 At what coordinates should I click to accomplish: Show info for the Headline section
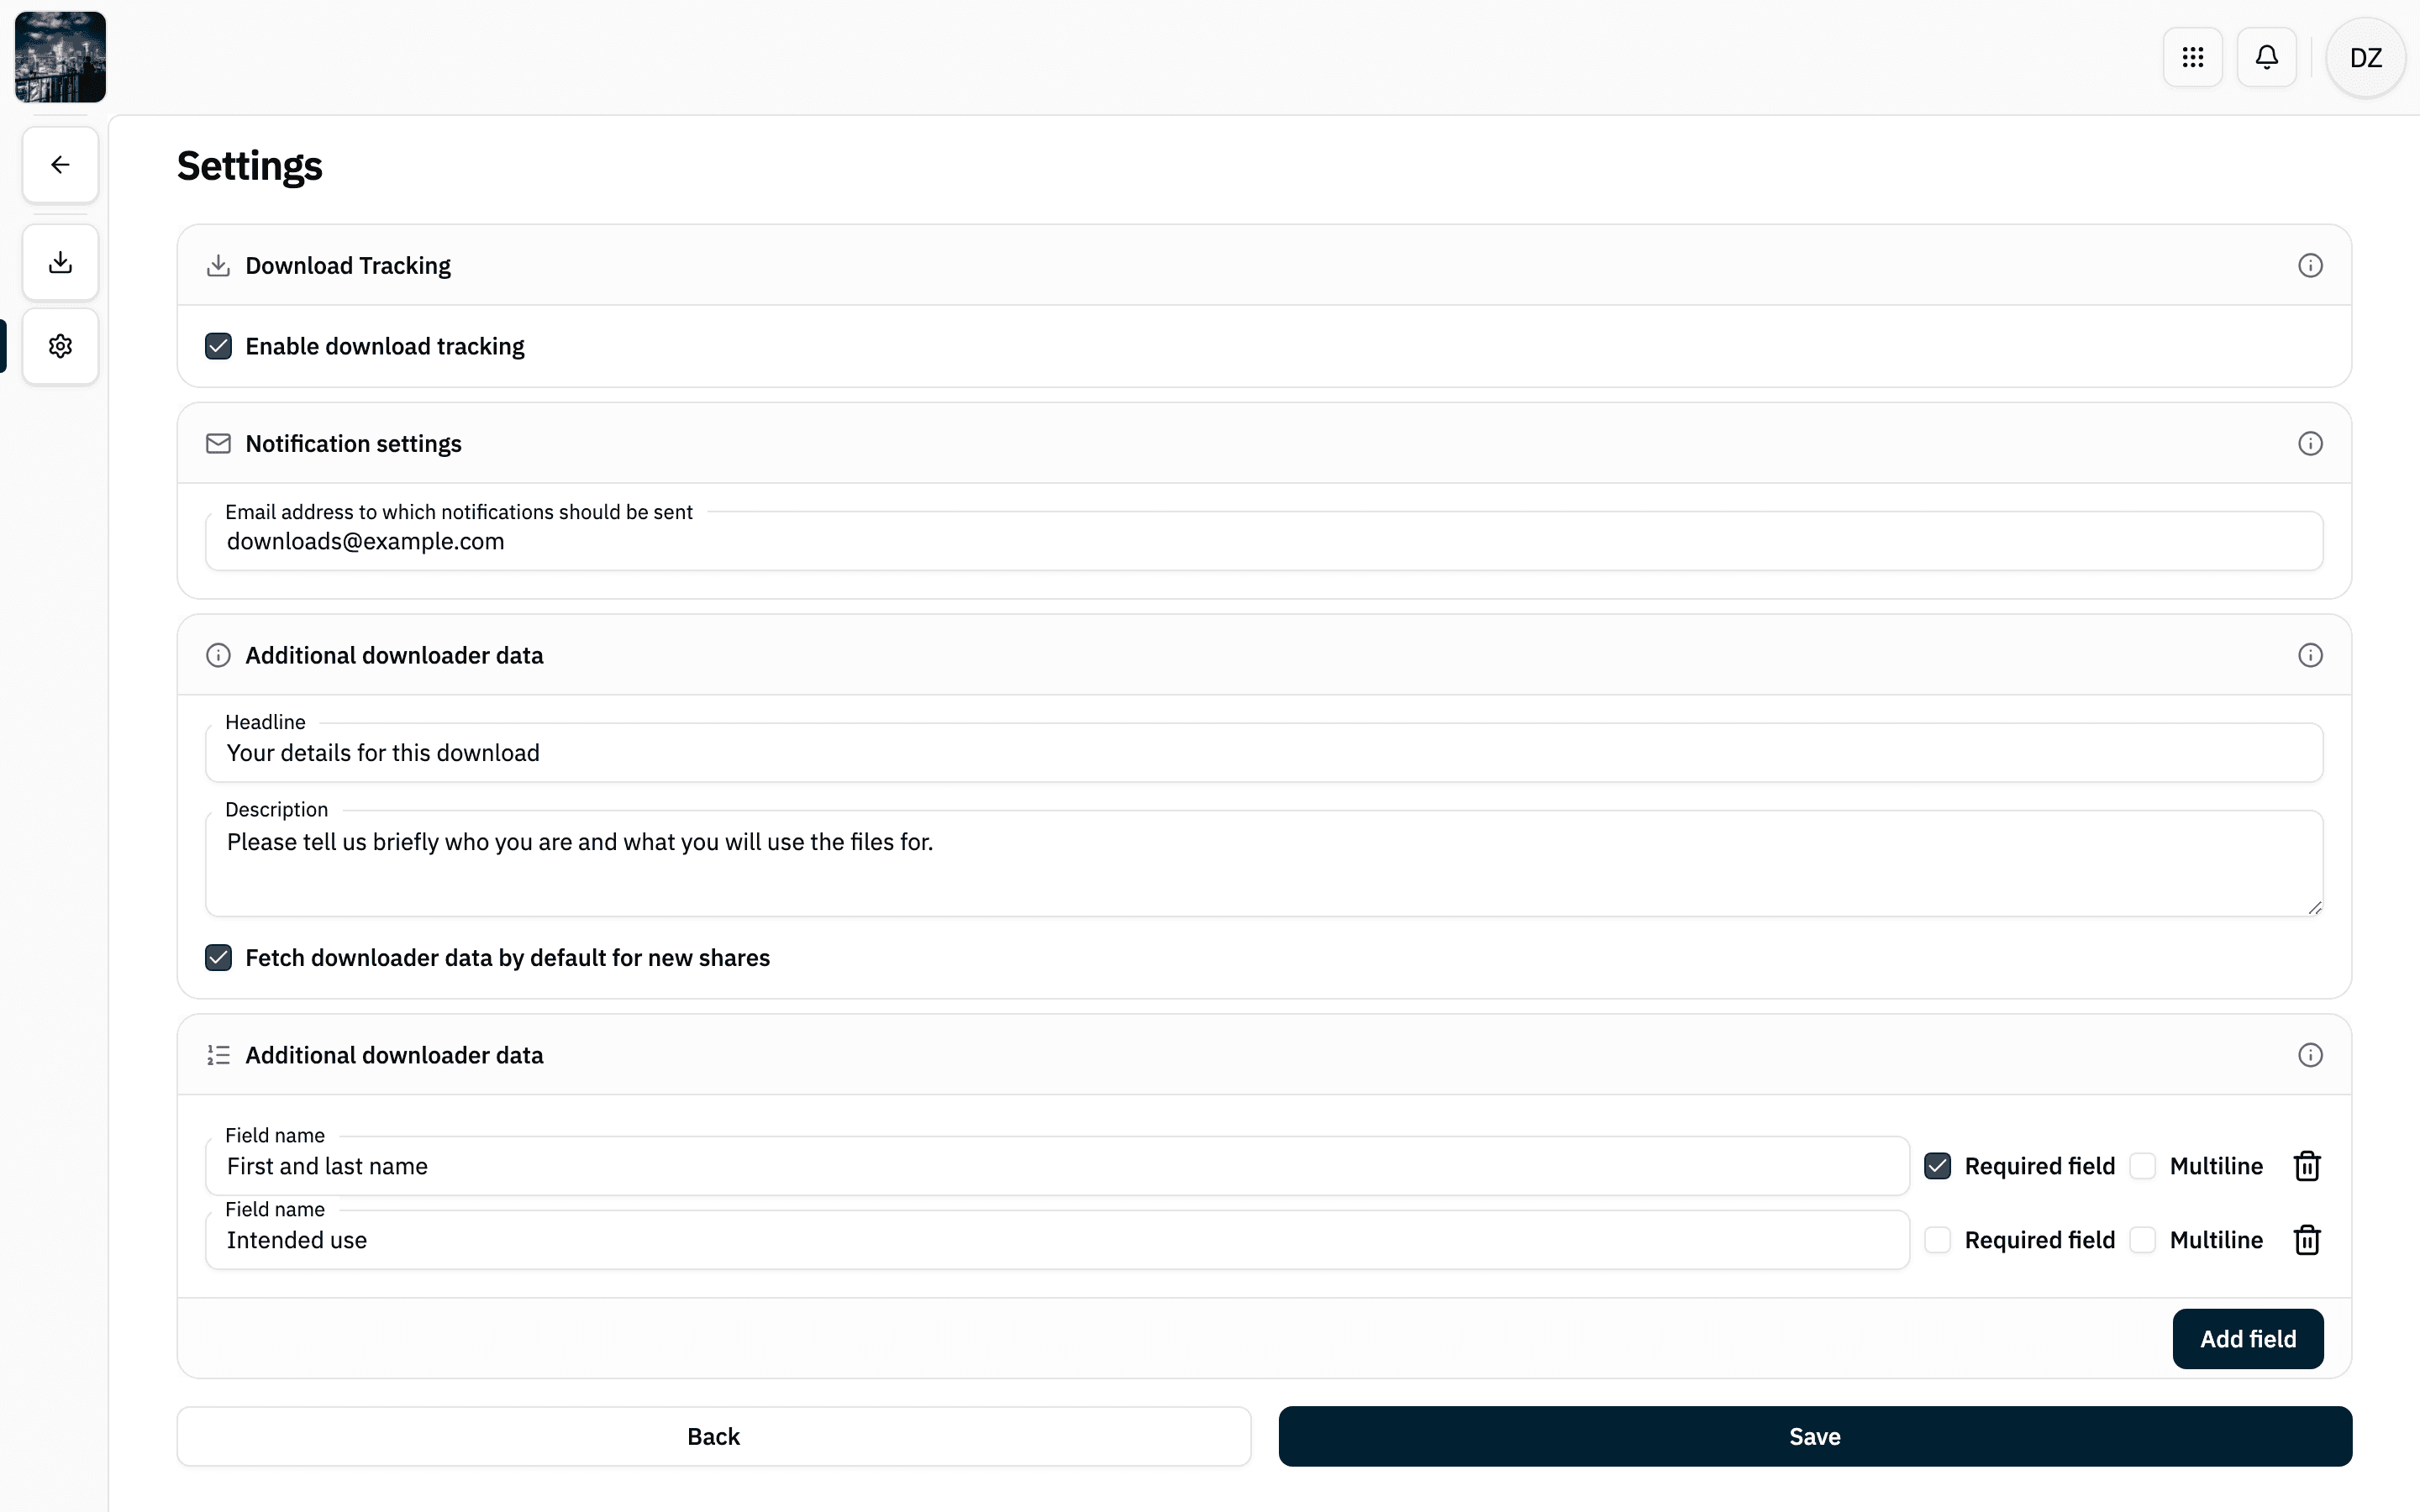coord(2309,655)
